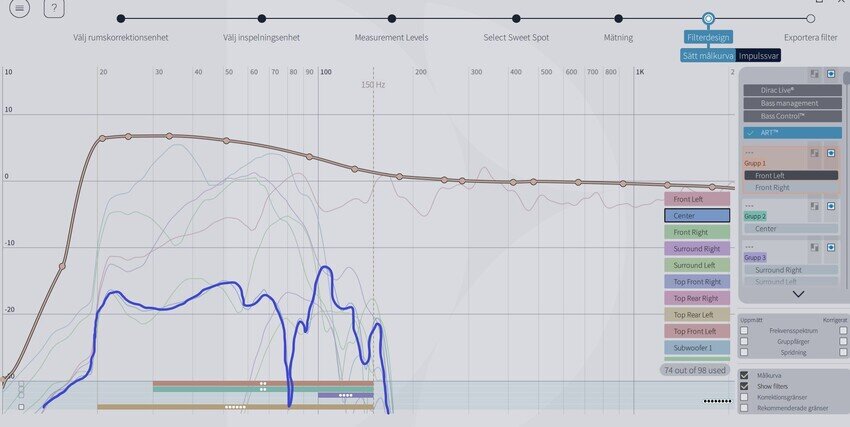This screenshot has width=850, height=427.
Task: Open the hamburger menu icon
Action: (20, 8)
